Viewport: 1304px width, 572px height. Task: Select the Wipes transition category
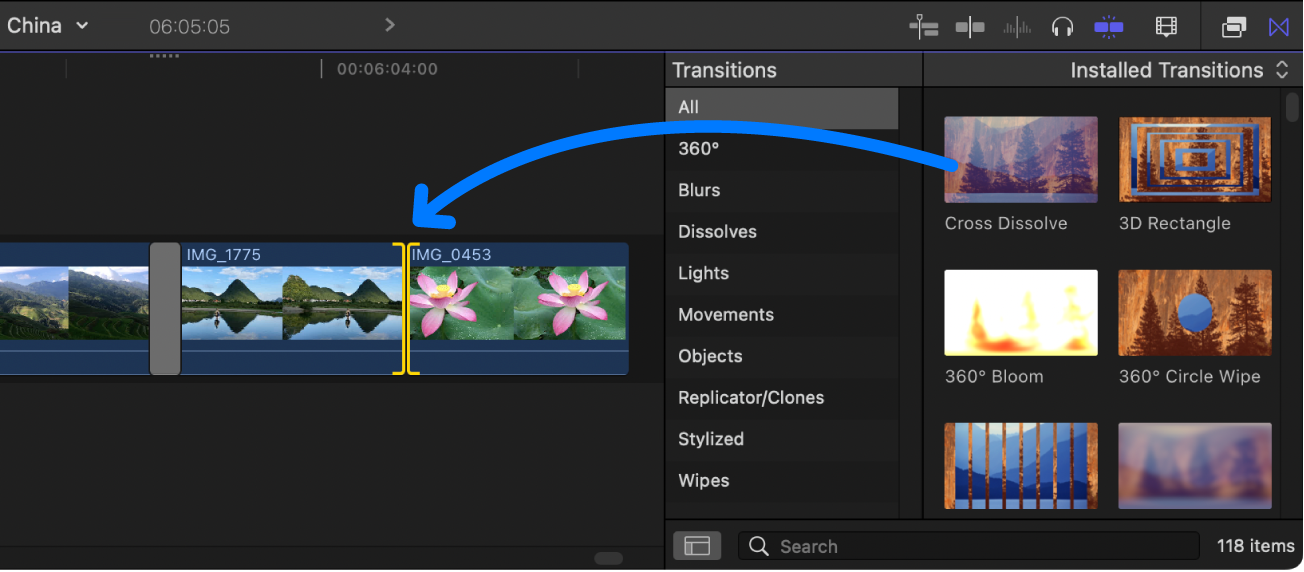tap(703, 481)
